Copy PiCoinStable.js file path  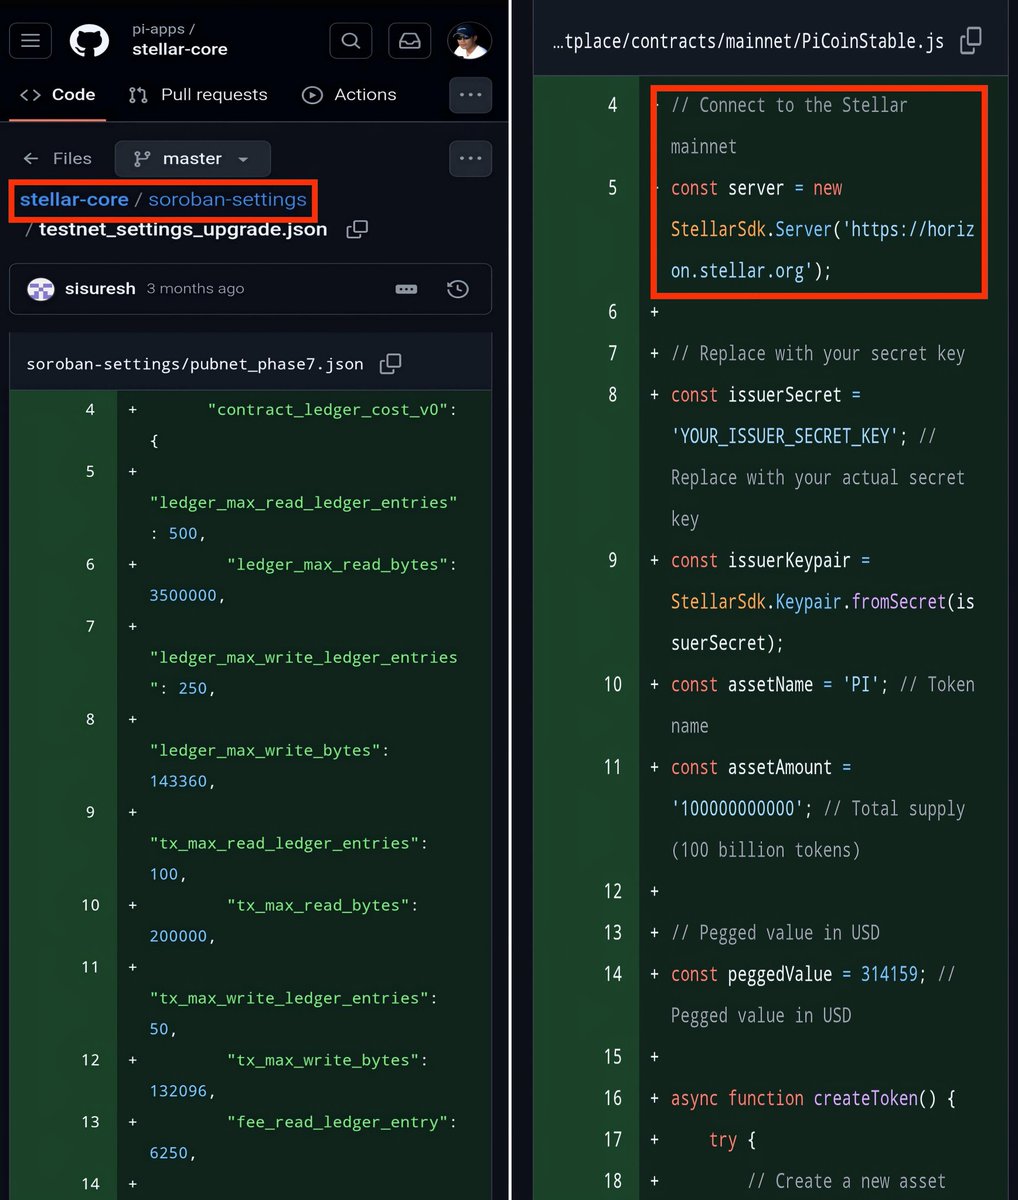tap(971, 41)
